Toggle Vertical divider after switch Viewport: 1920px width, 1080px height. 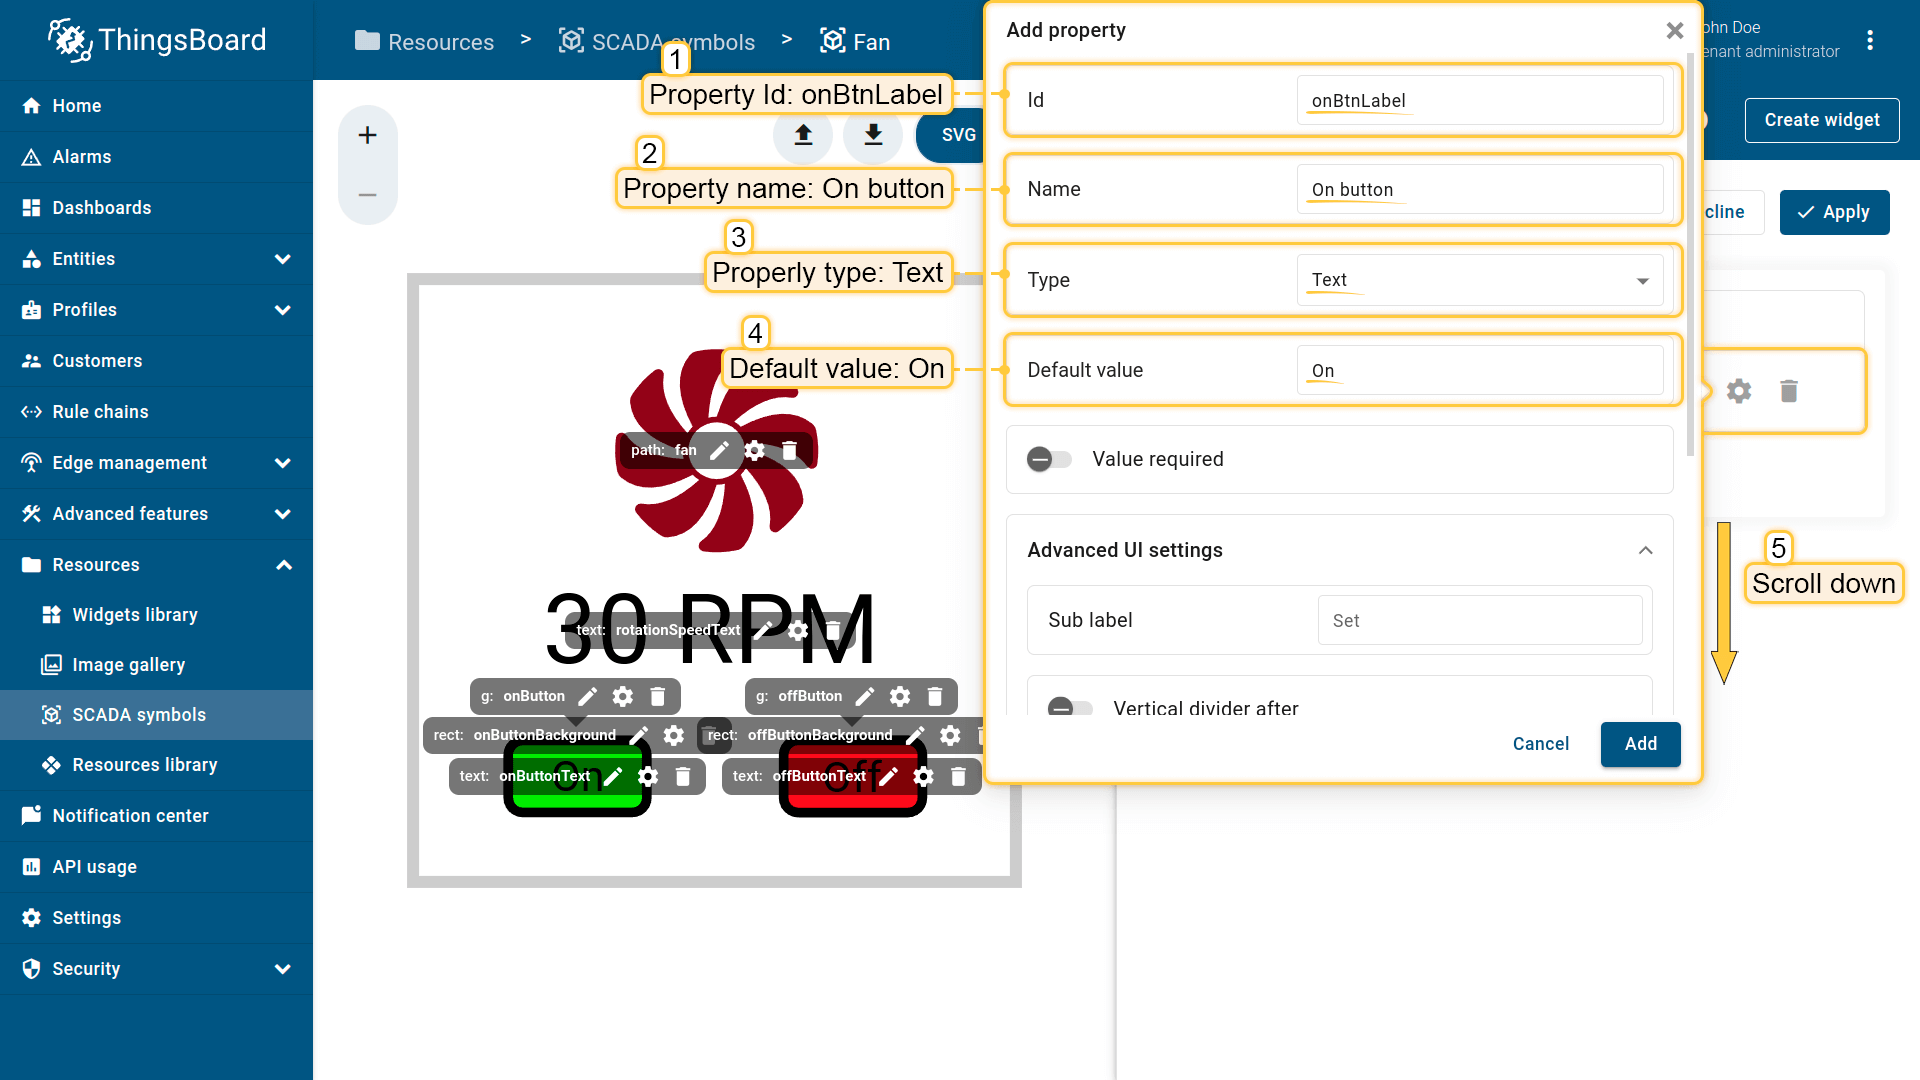pos(1069,708)
